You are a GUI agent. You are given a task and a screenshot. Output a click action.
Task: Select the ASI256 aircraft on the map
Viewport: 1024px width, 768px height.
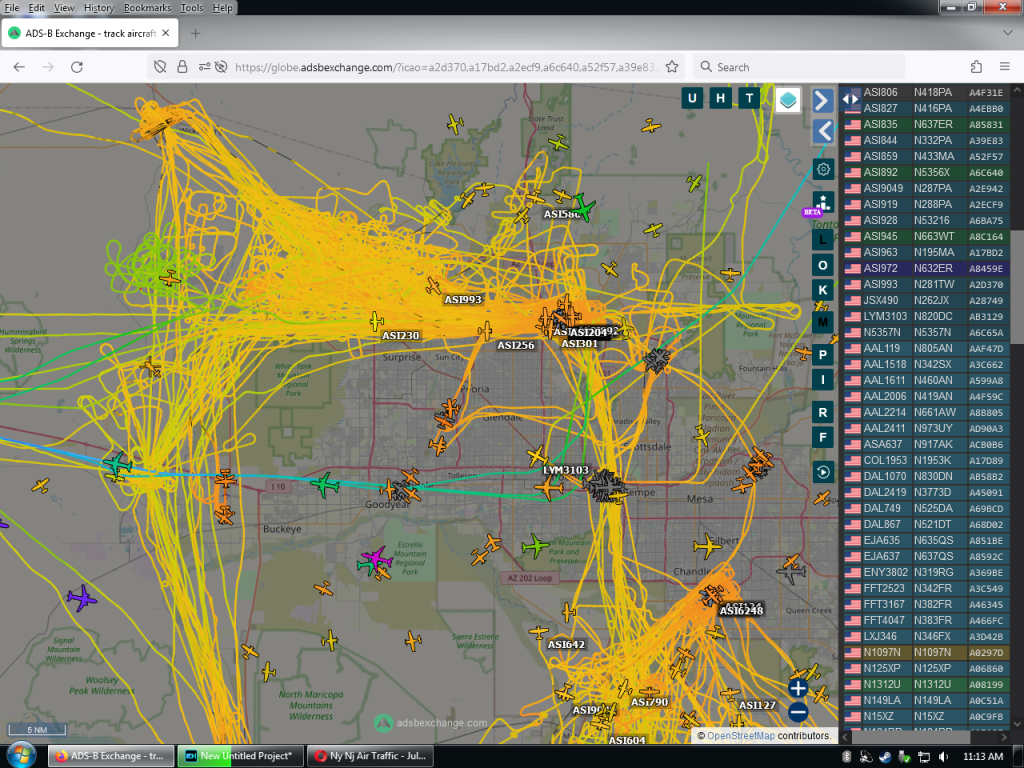[485, 331]
